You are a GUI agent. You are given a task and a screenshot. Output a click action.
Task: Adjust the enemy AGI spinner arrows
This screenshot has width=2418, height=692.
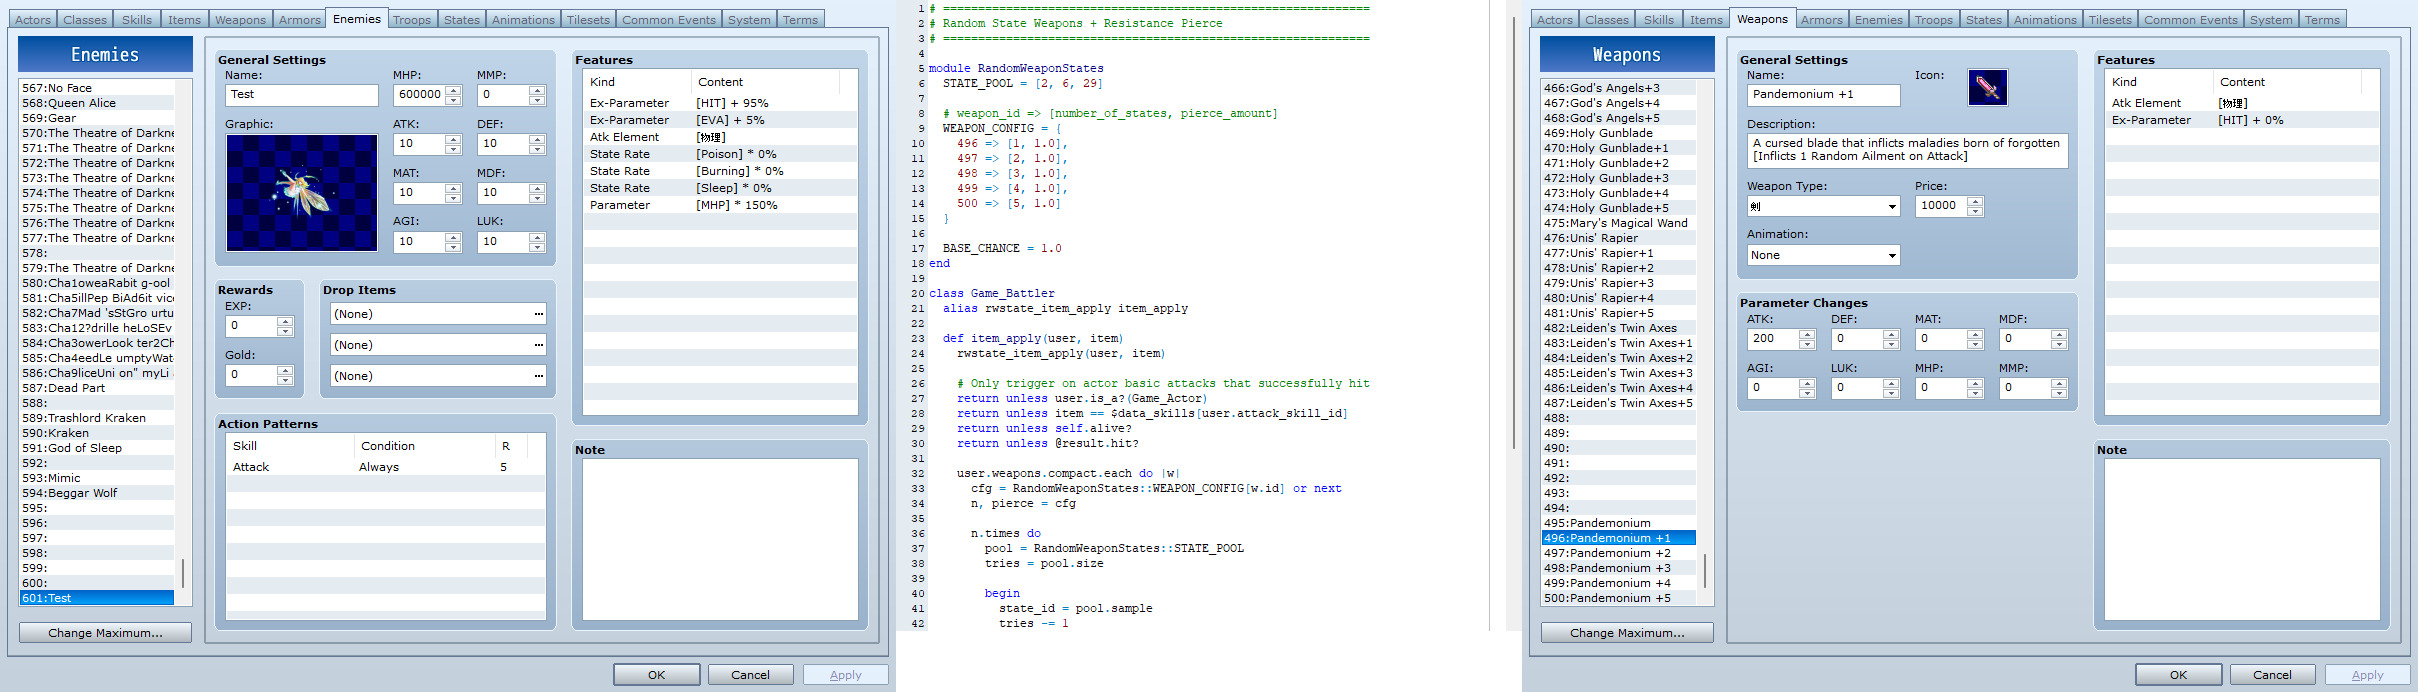click(x=453, y=242)
